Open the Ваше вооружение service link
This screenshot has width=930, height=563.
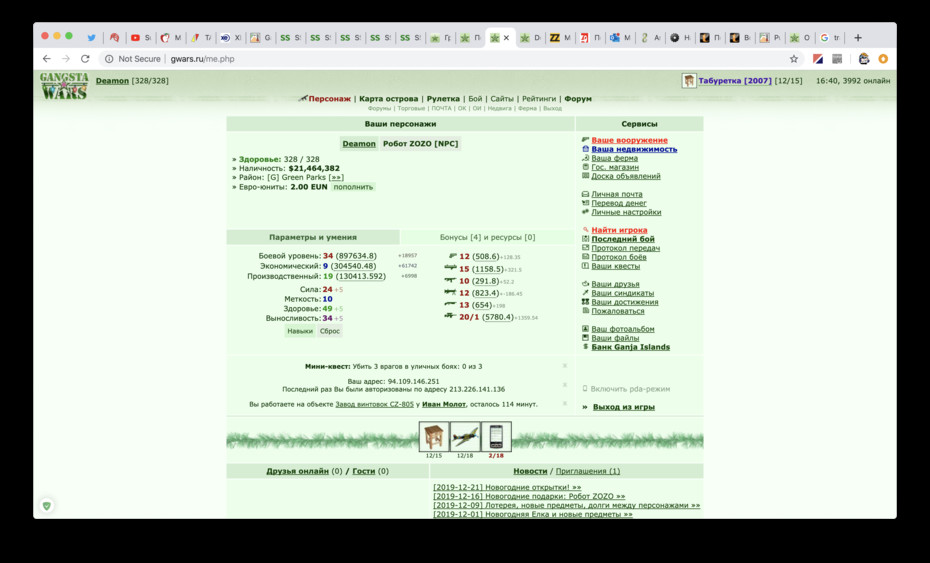629,140
